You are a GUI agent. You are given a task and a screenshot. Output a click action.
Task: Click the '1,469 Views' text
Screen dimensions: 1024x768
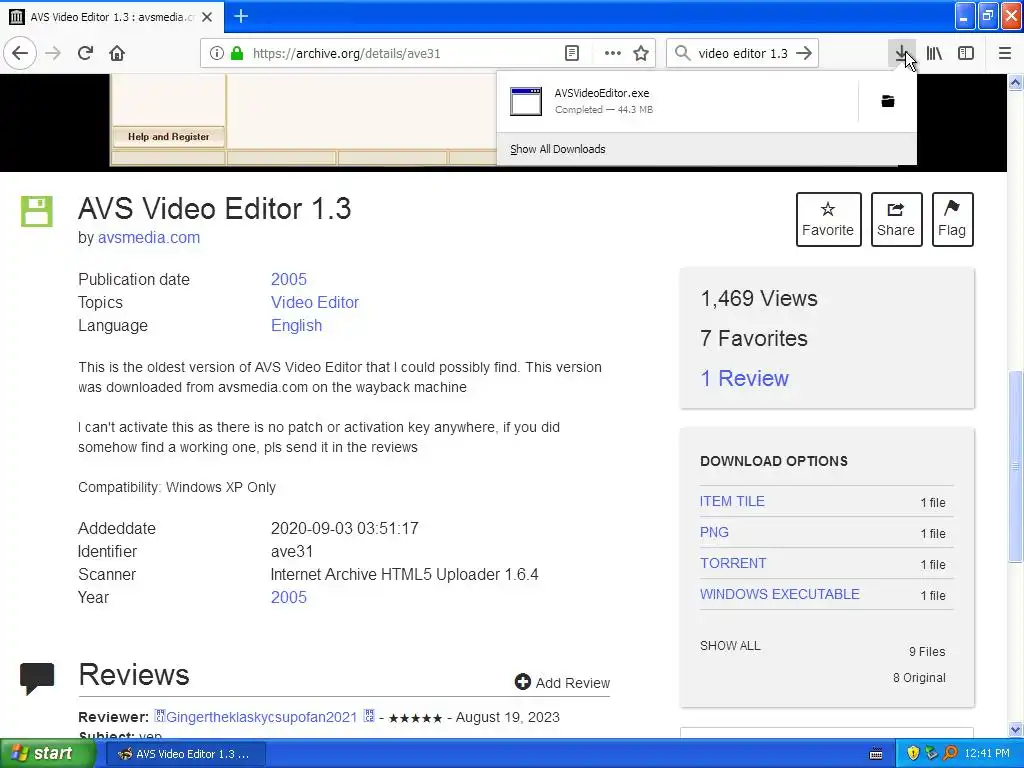point(759,298)
